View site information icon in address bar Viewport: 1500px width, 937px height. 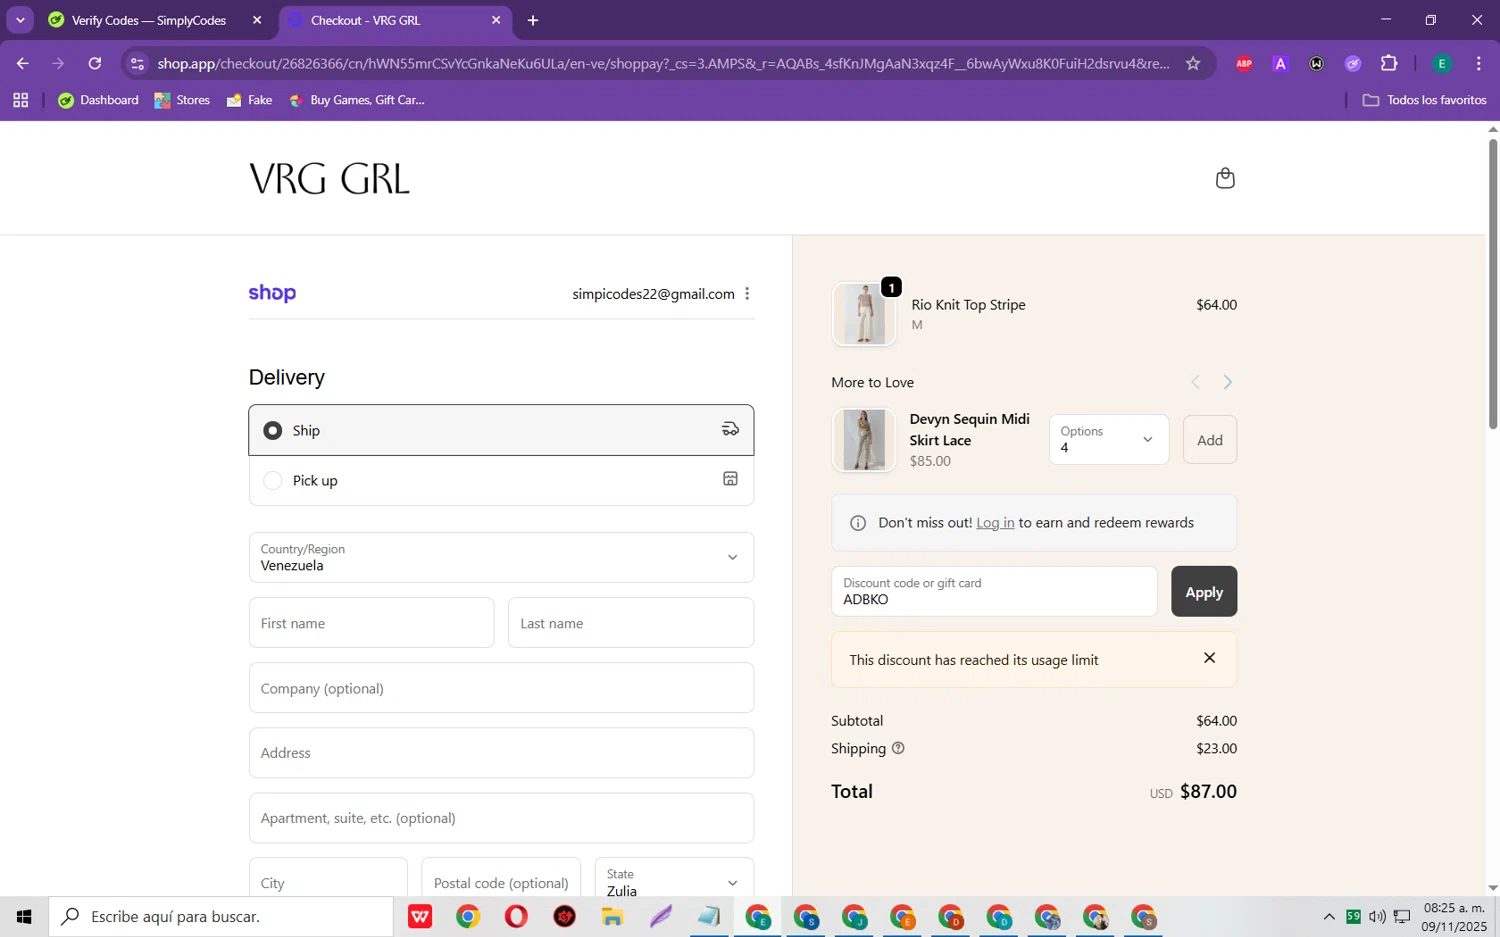tap(138, 63)
